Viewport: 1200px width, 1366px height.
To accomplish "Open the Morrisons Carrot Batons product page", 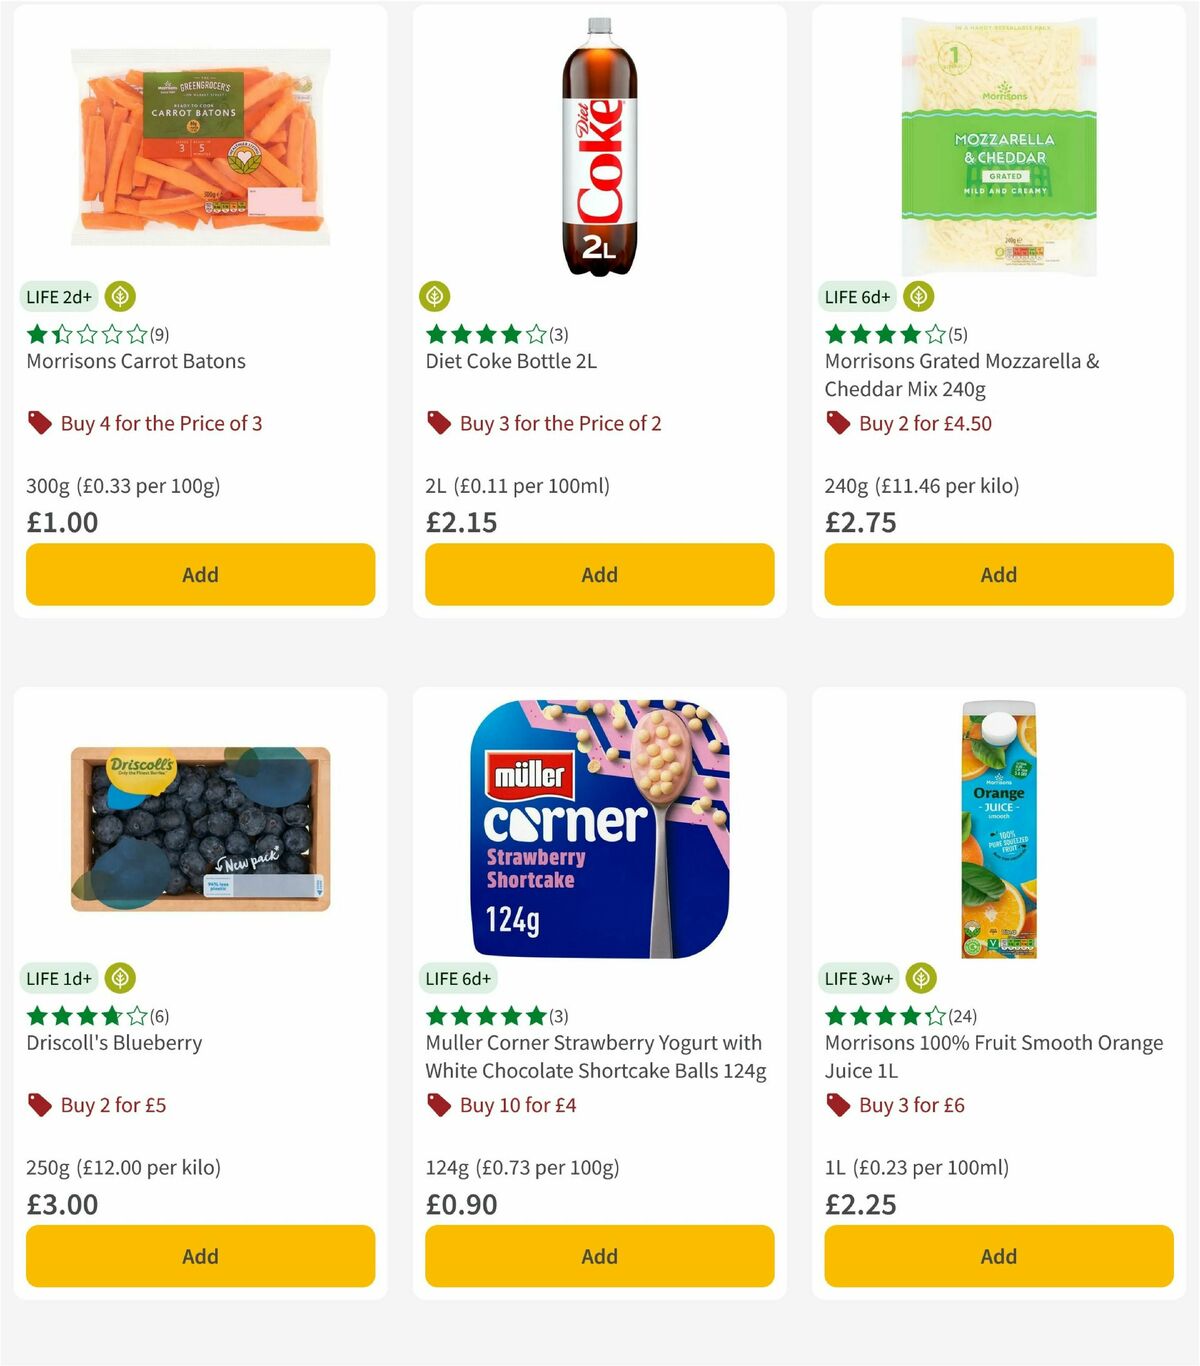I will click(135, 361).
